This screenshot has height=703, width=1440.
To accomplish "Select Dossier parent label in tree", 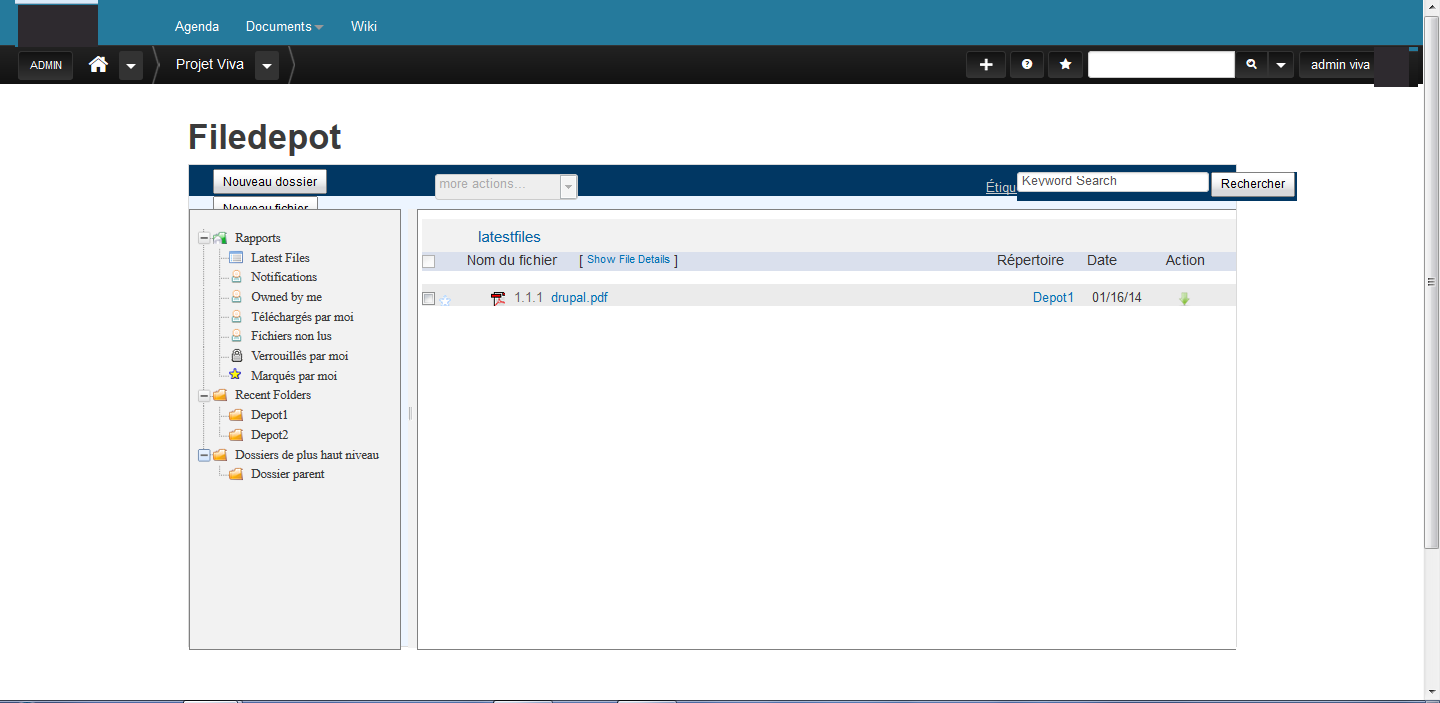I will click(x=288, y=474).
